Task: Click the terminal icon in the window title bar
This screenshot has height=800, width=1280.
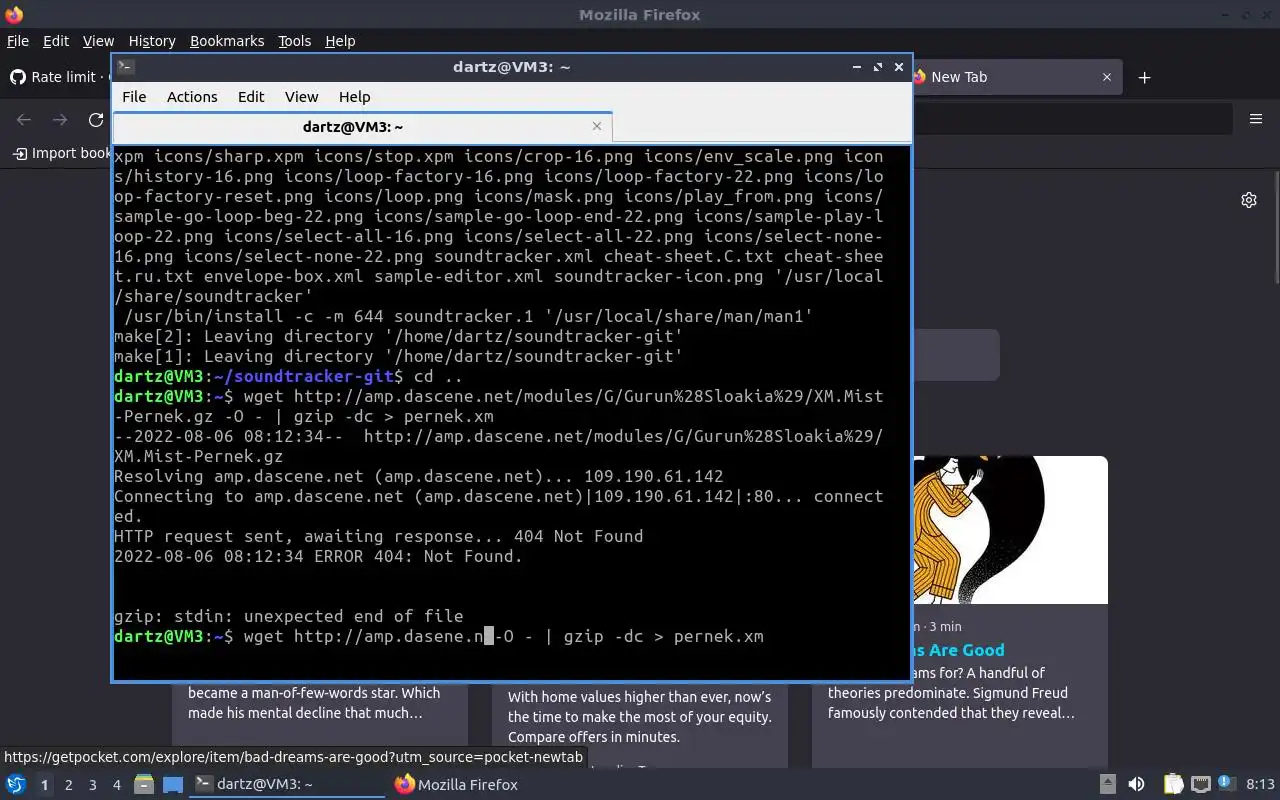Action: pos(125,67)
